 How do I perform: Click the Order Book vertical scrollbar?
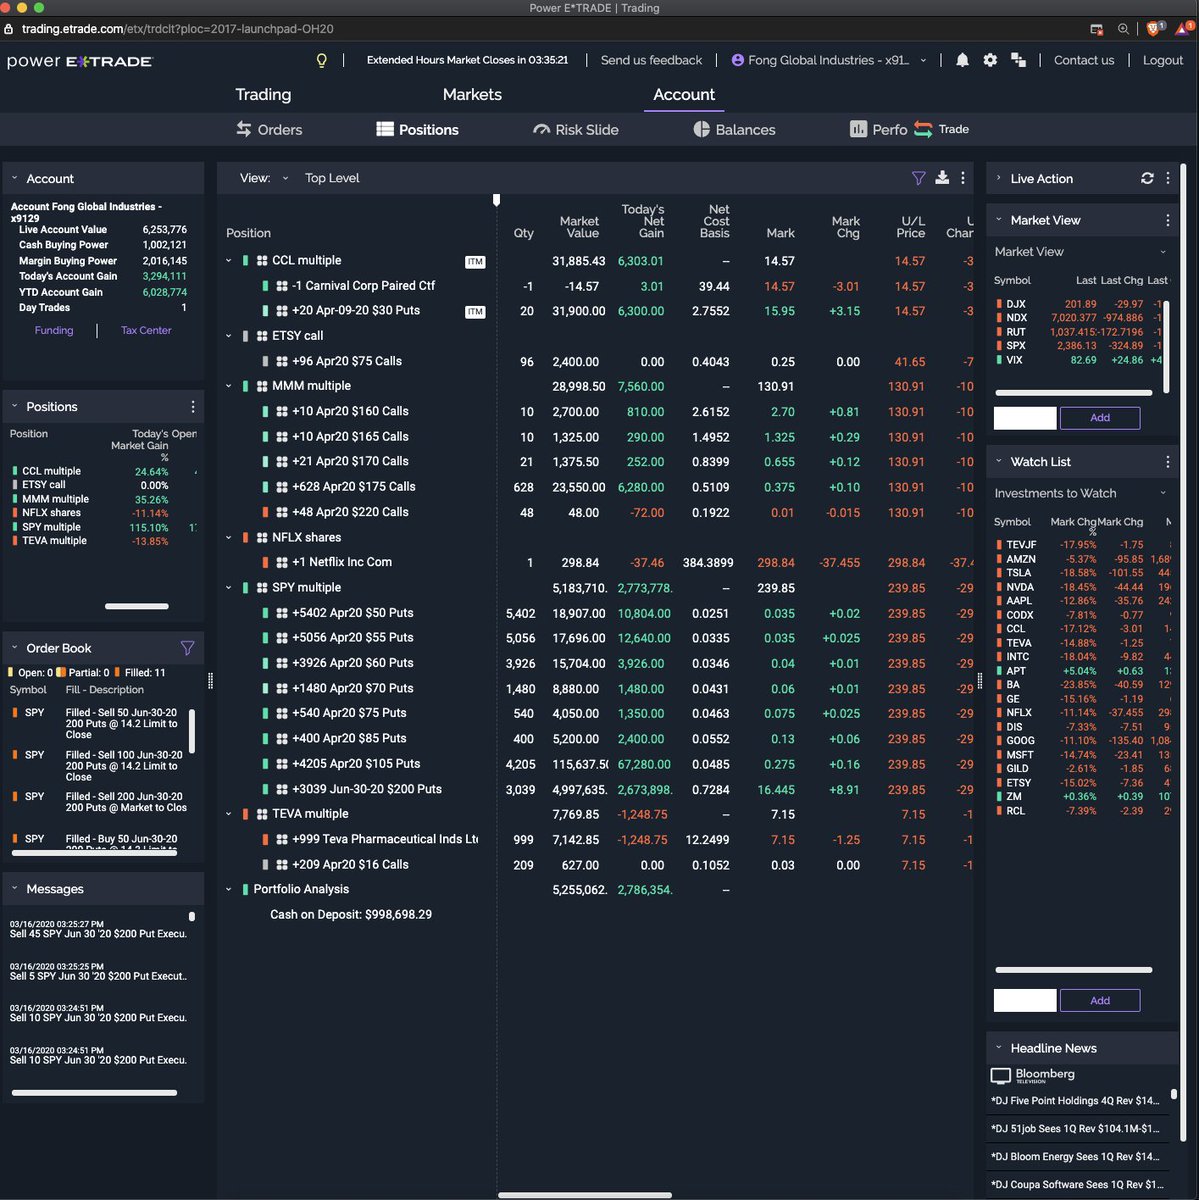tap(192, 731)
